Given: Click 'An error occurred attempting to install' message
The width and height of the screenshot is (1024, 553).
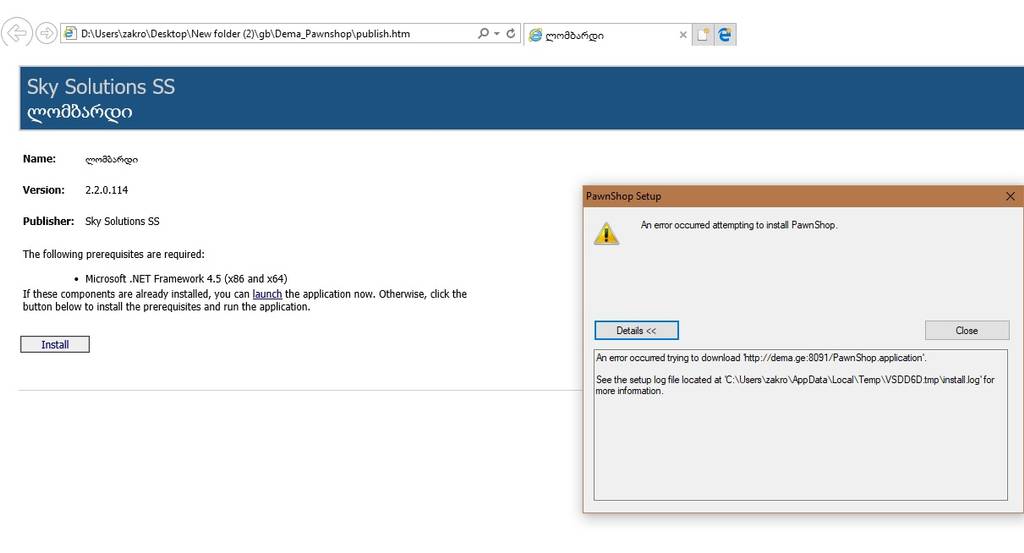Looking at the screenshot, I should point(739,225).
